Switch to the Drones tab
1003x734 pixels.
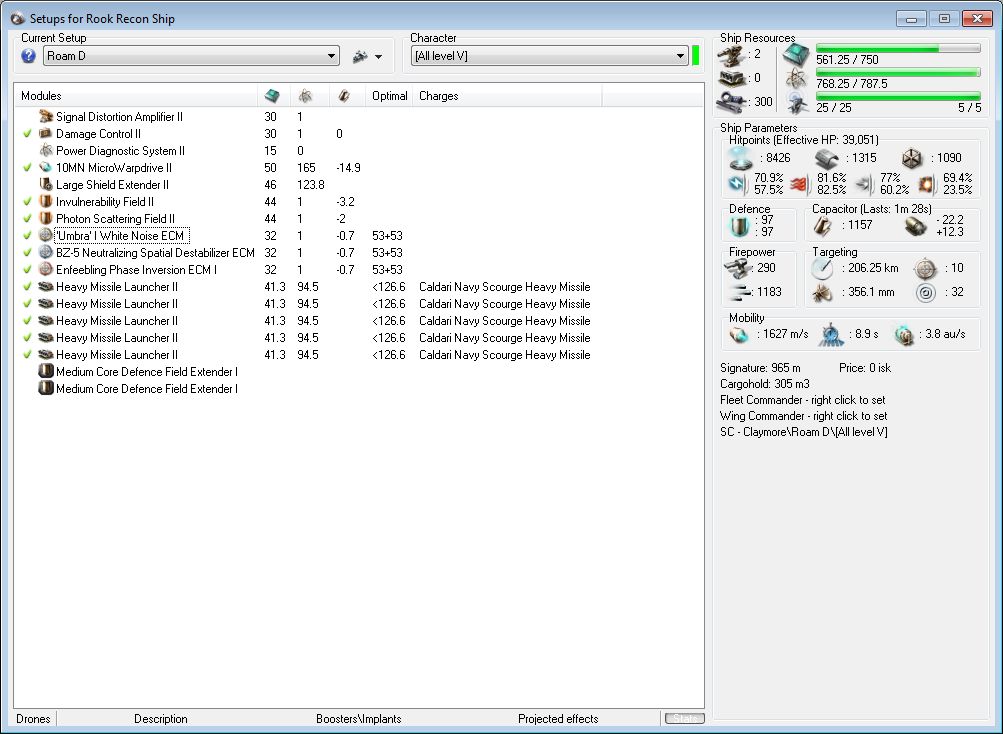pos(33,719)
